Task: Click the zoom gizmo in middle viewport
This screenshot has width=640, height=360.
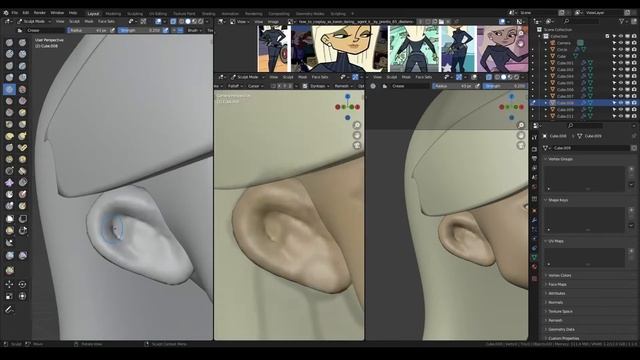Action: (x=357, y=125)
